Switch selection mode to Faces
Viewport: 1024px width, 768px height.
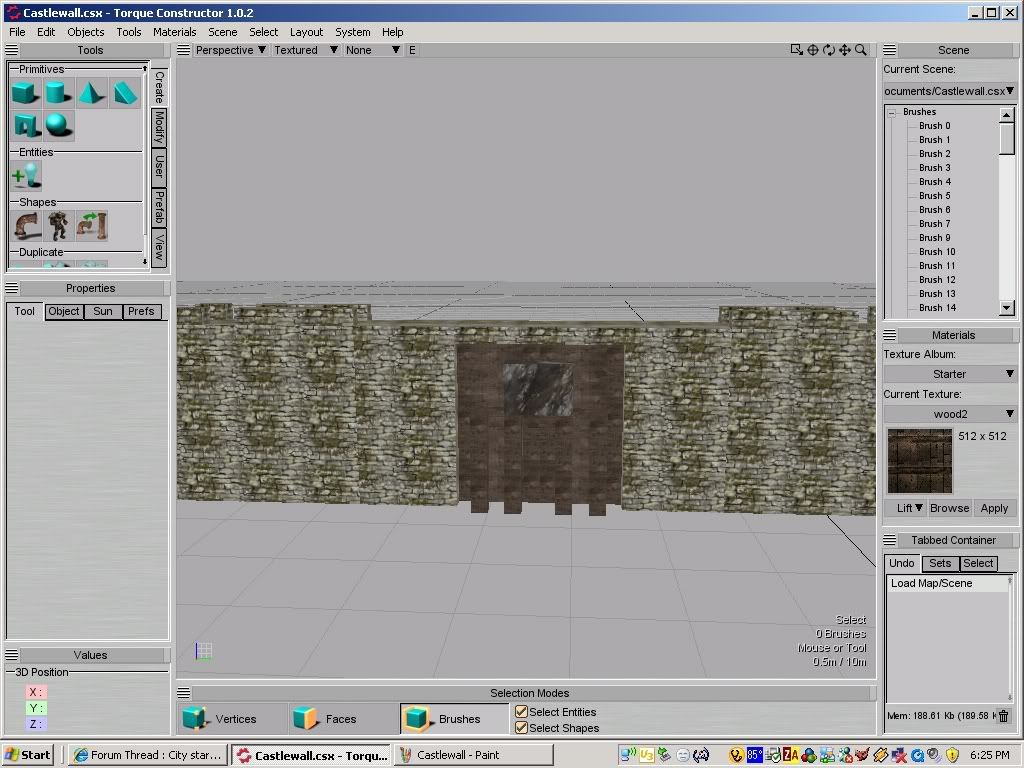coord(328,718)
